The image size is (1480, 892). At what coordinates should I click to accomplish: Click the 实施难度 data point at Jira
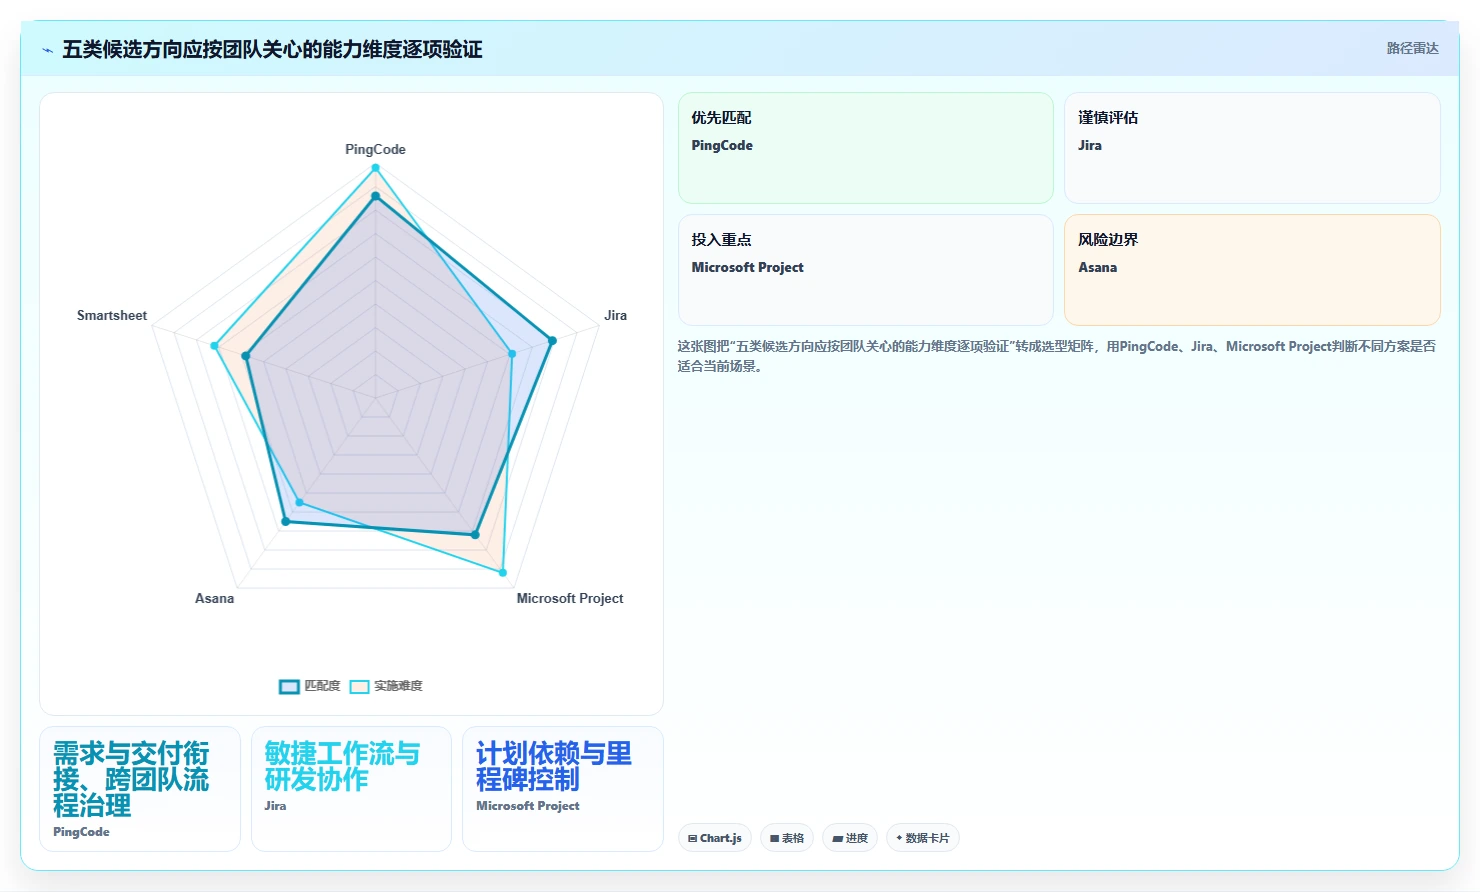(x=512, y=353)
